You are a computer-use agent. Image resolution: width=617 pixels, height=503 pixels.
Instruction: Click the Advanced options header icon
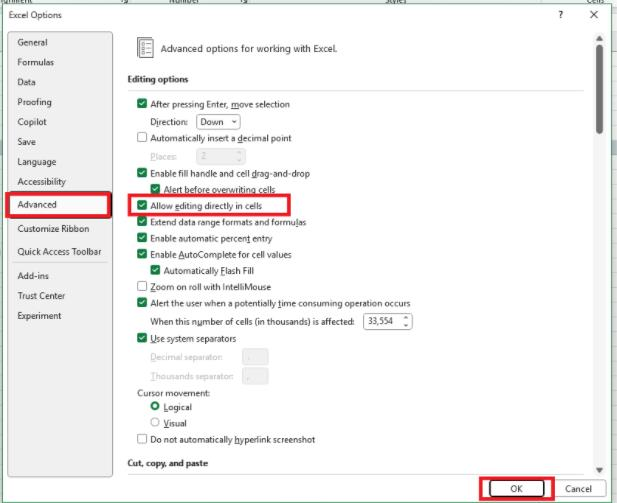[145, 48]
